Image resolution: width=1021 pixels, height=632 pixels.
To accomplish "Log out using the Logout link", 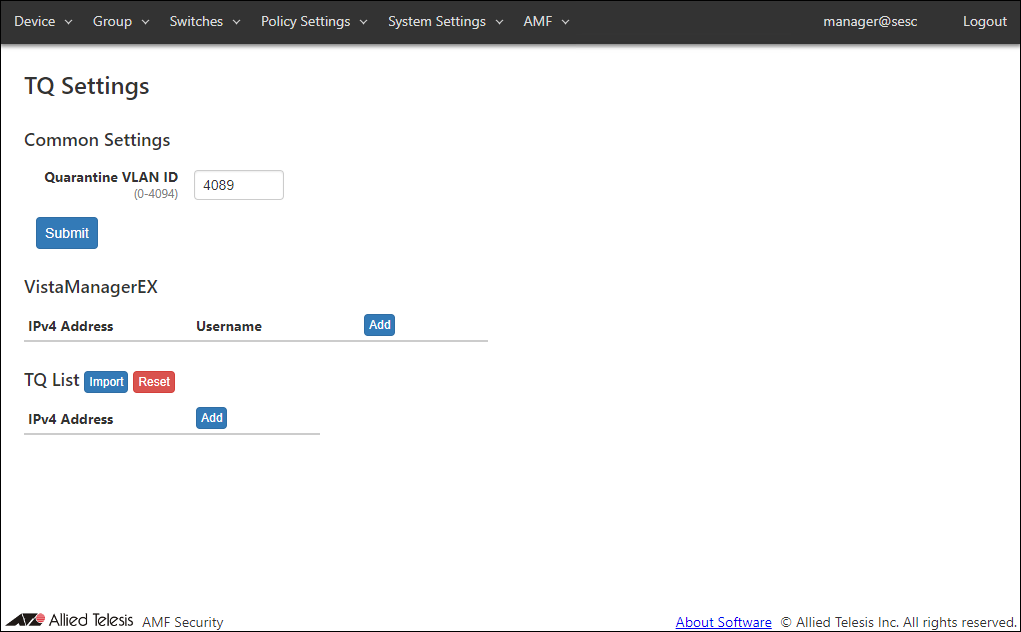I will click(x=984, y=22).
